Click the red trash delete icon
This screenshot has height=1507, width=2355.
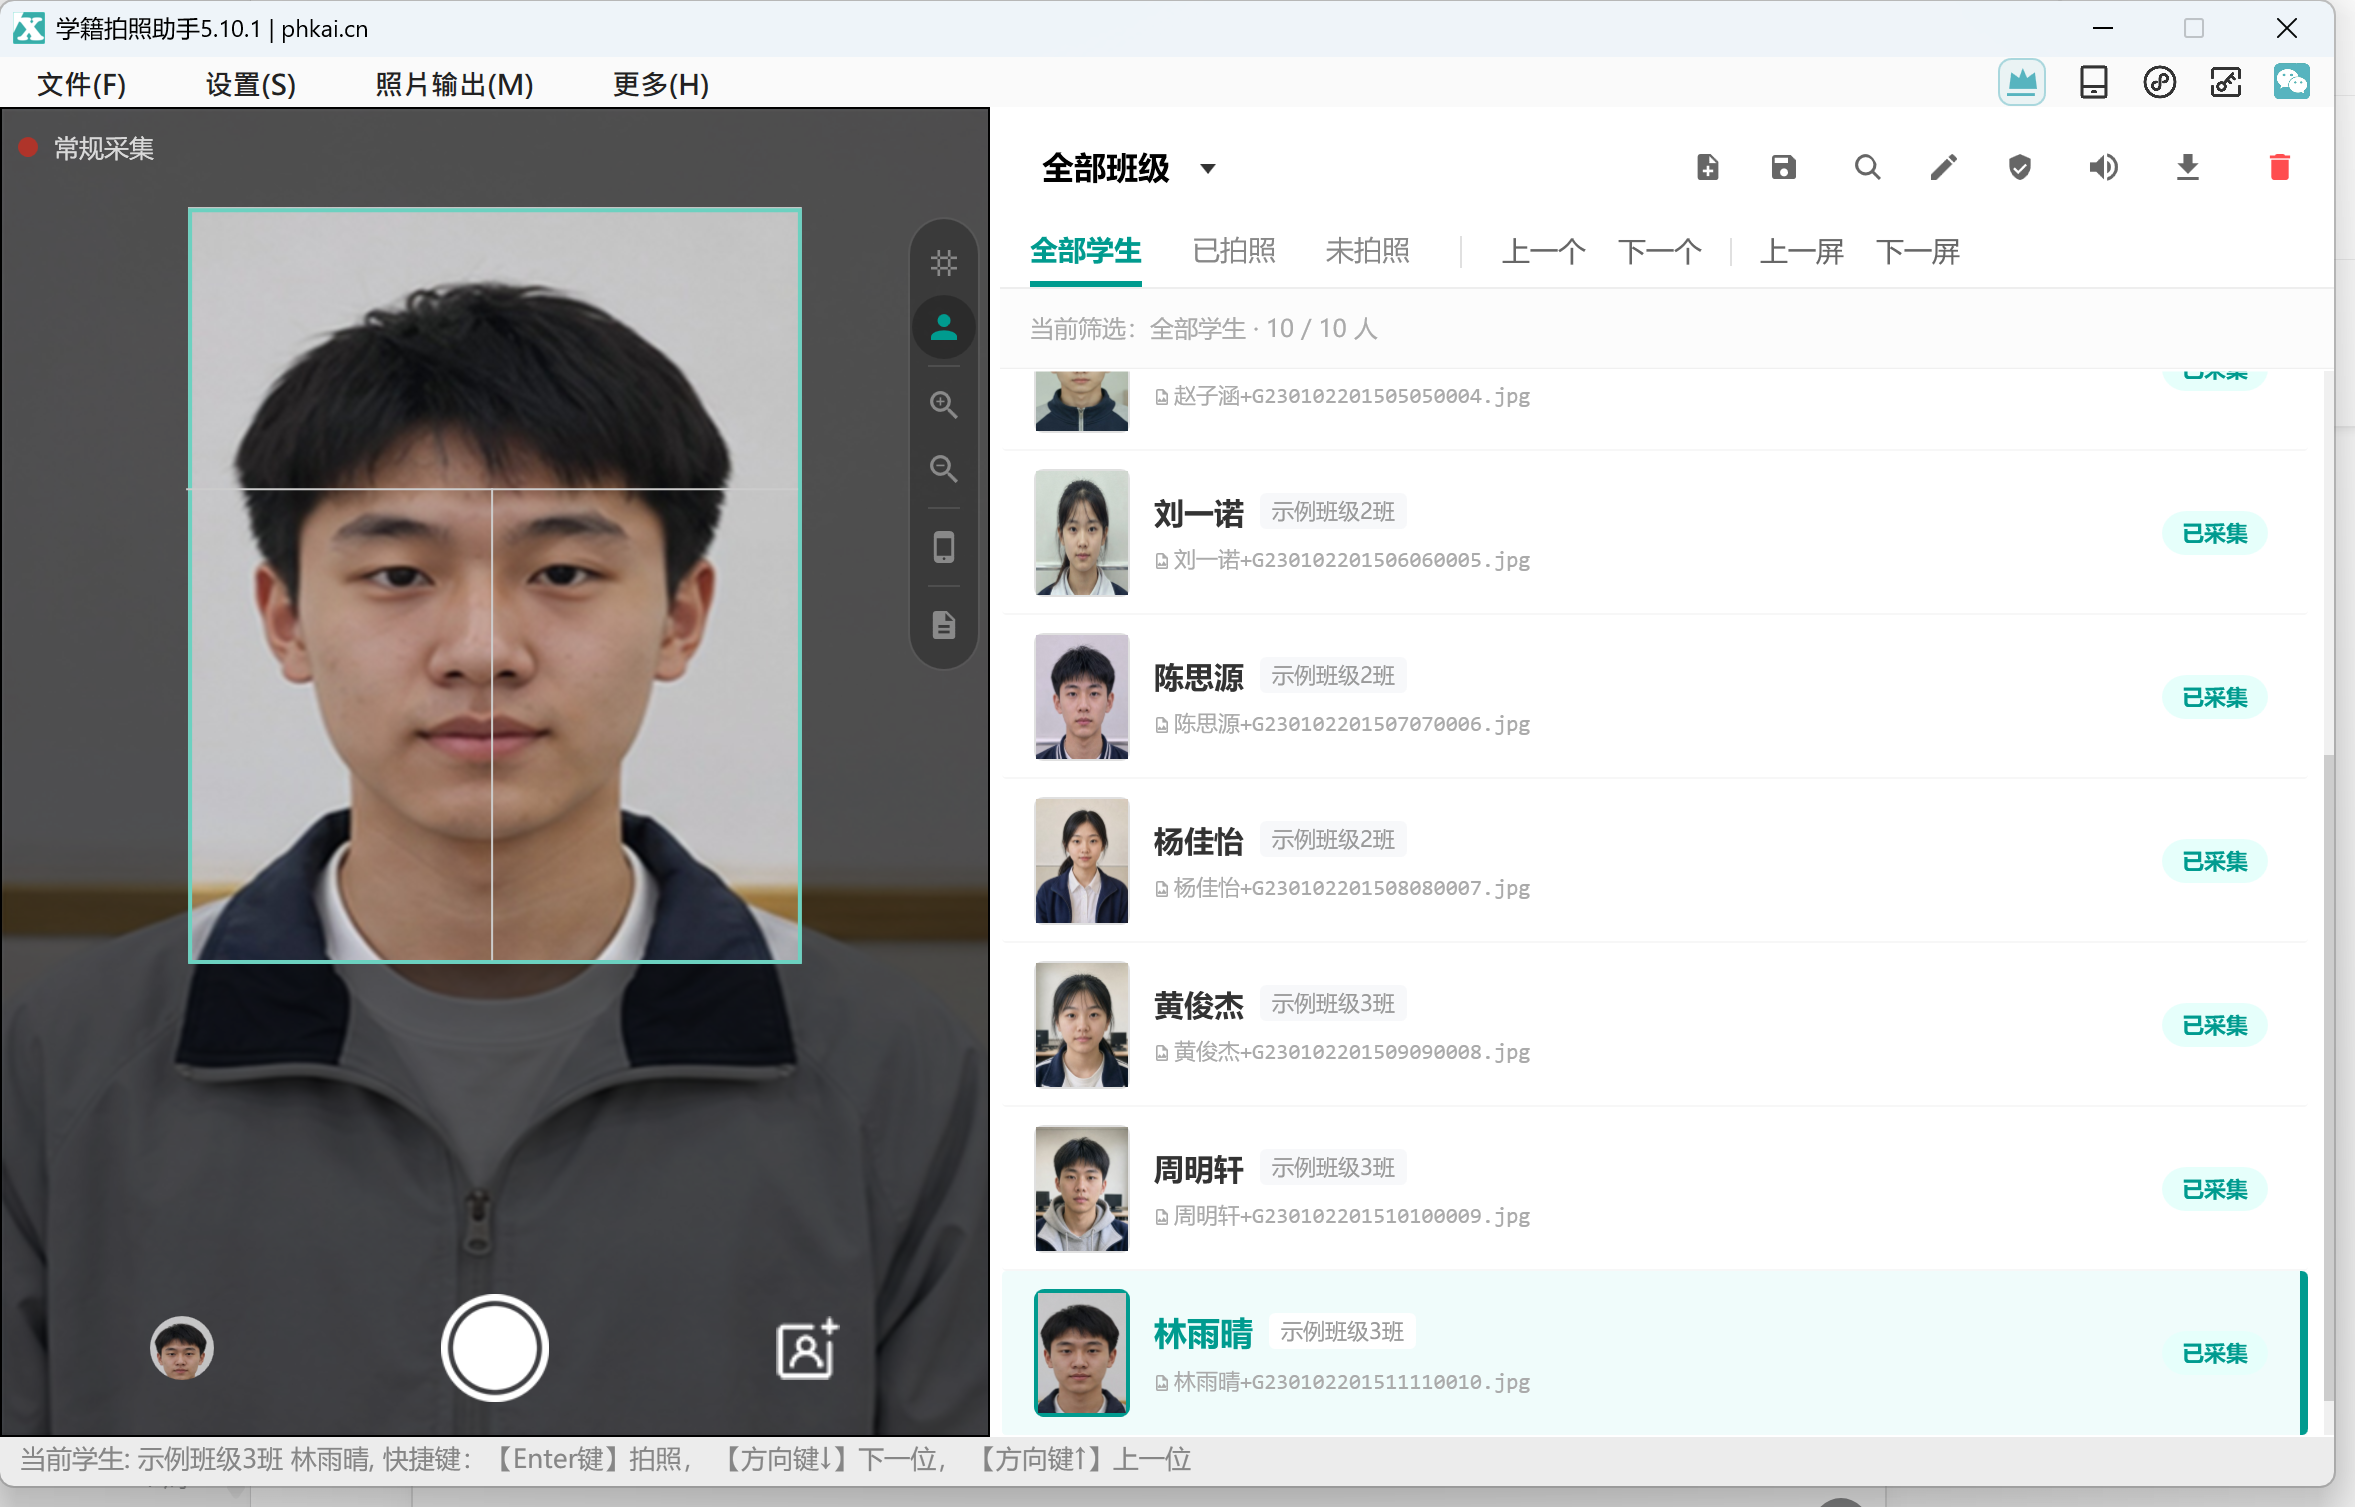[2279, 167]
